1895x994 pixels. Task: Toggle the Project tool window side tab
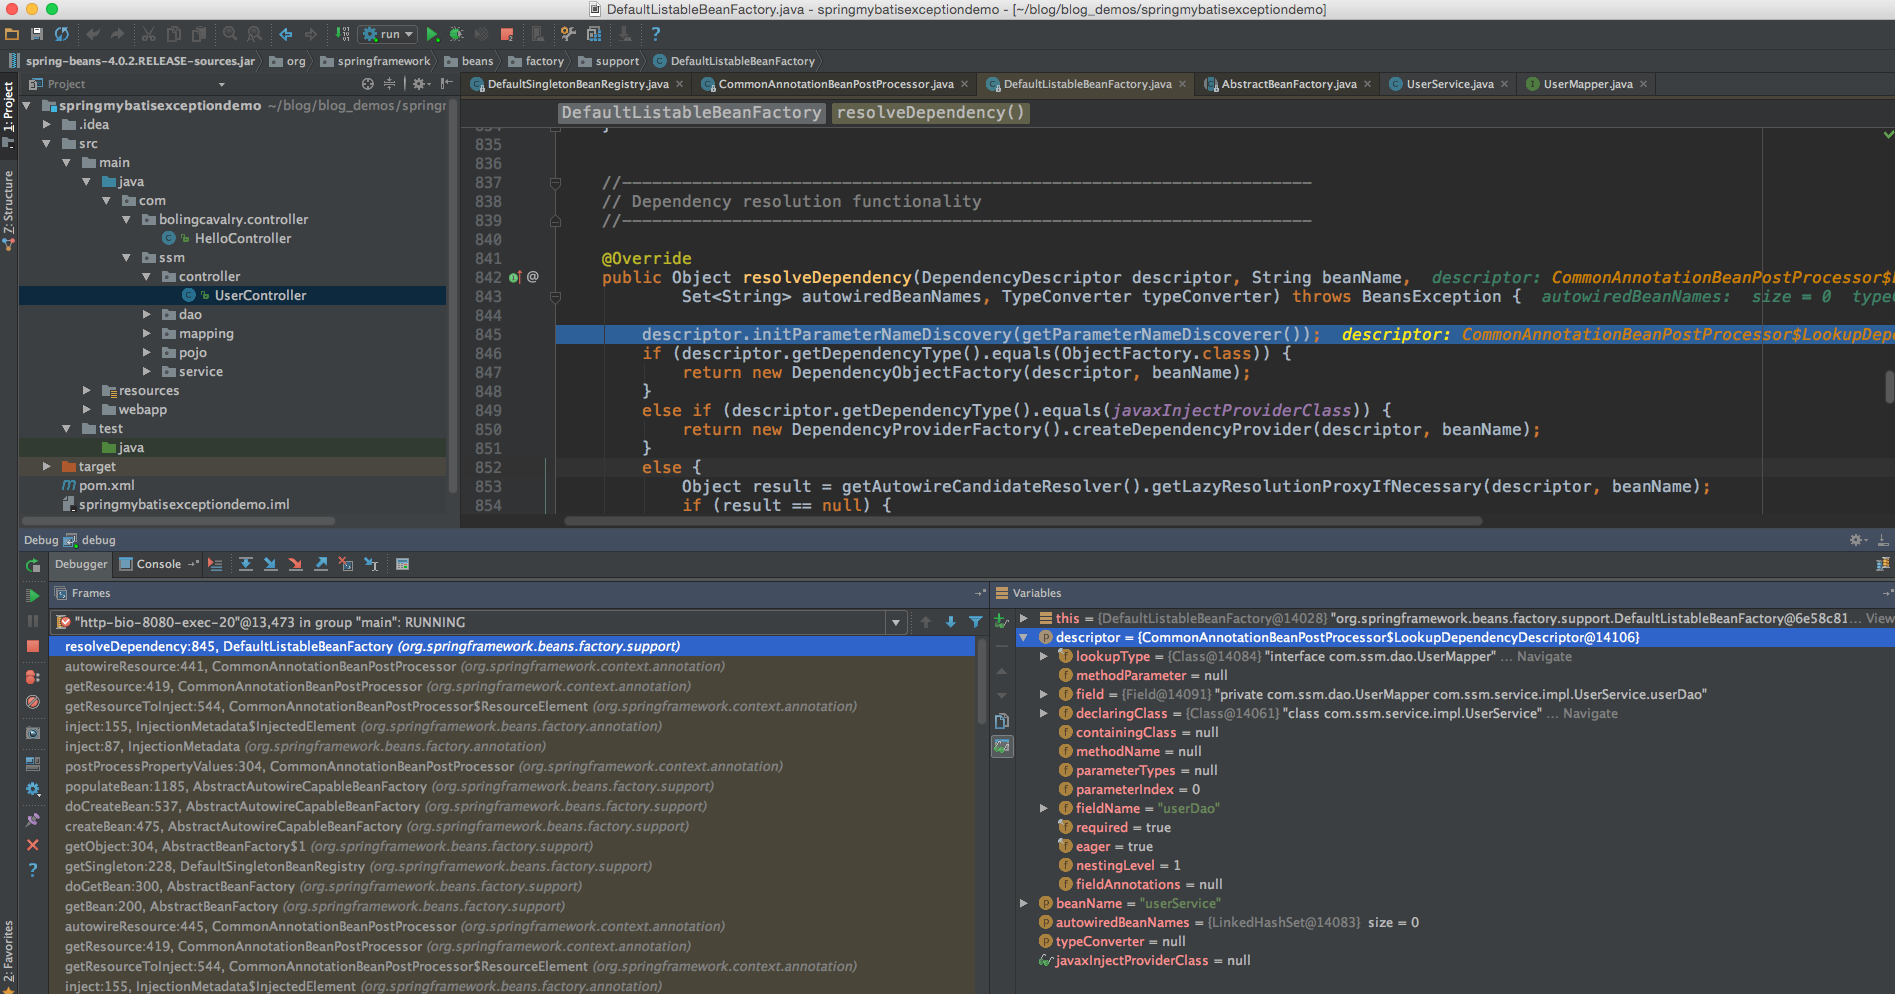(9, 108)
